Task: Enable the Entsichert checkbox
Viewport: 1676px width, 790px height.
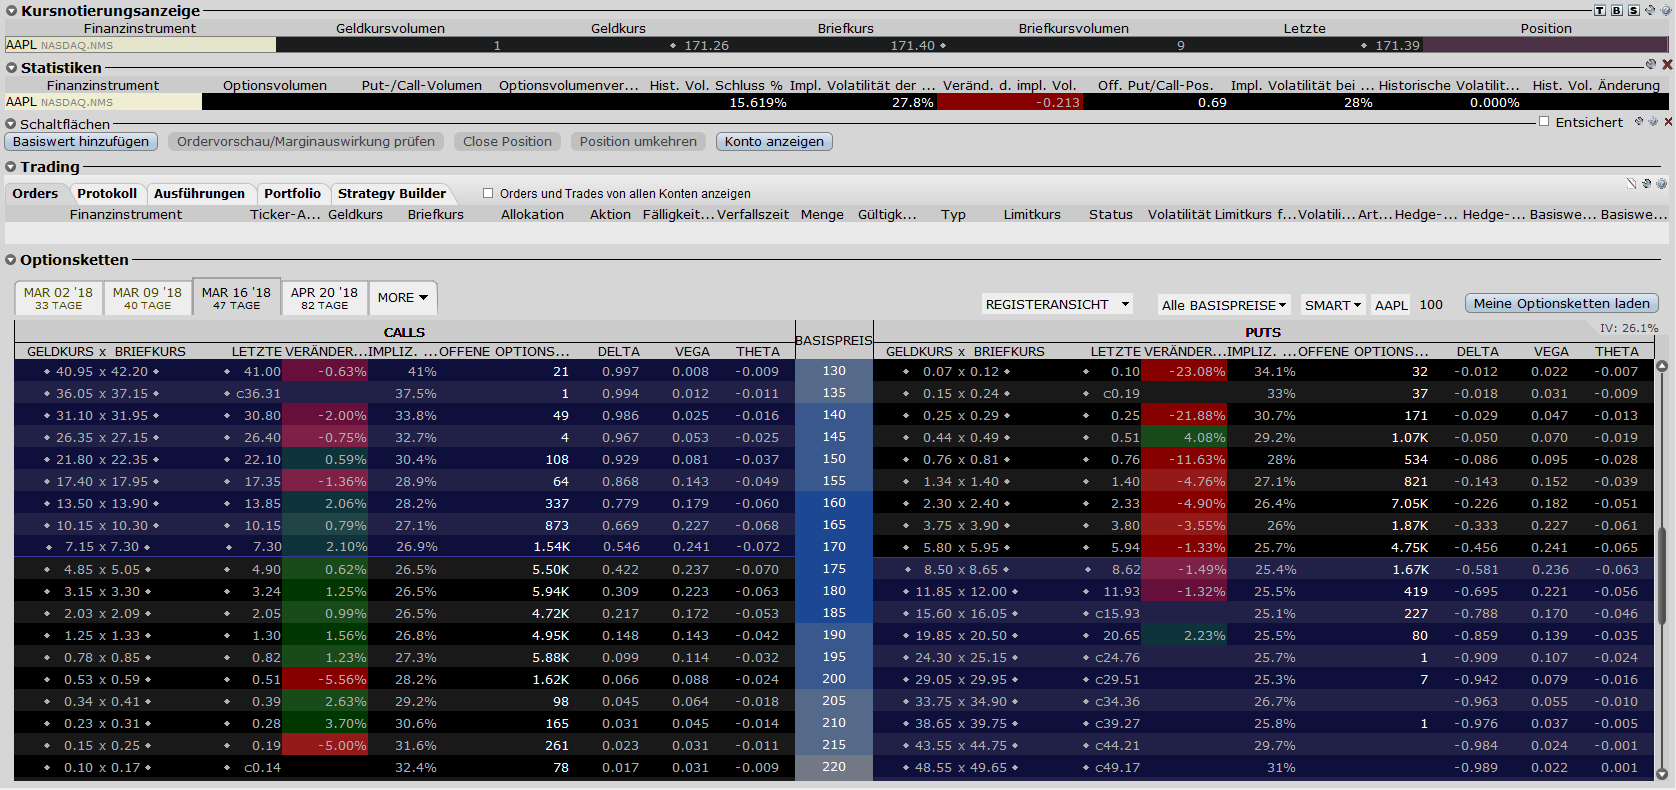Action: [1544, 122]
